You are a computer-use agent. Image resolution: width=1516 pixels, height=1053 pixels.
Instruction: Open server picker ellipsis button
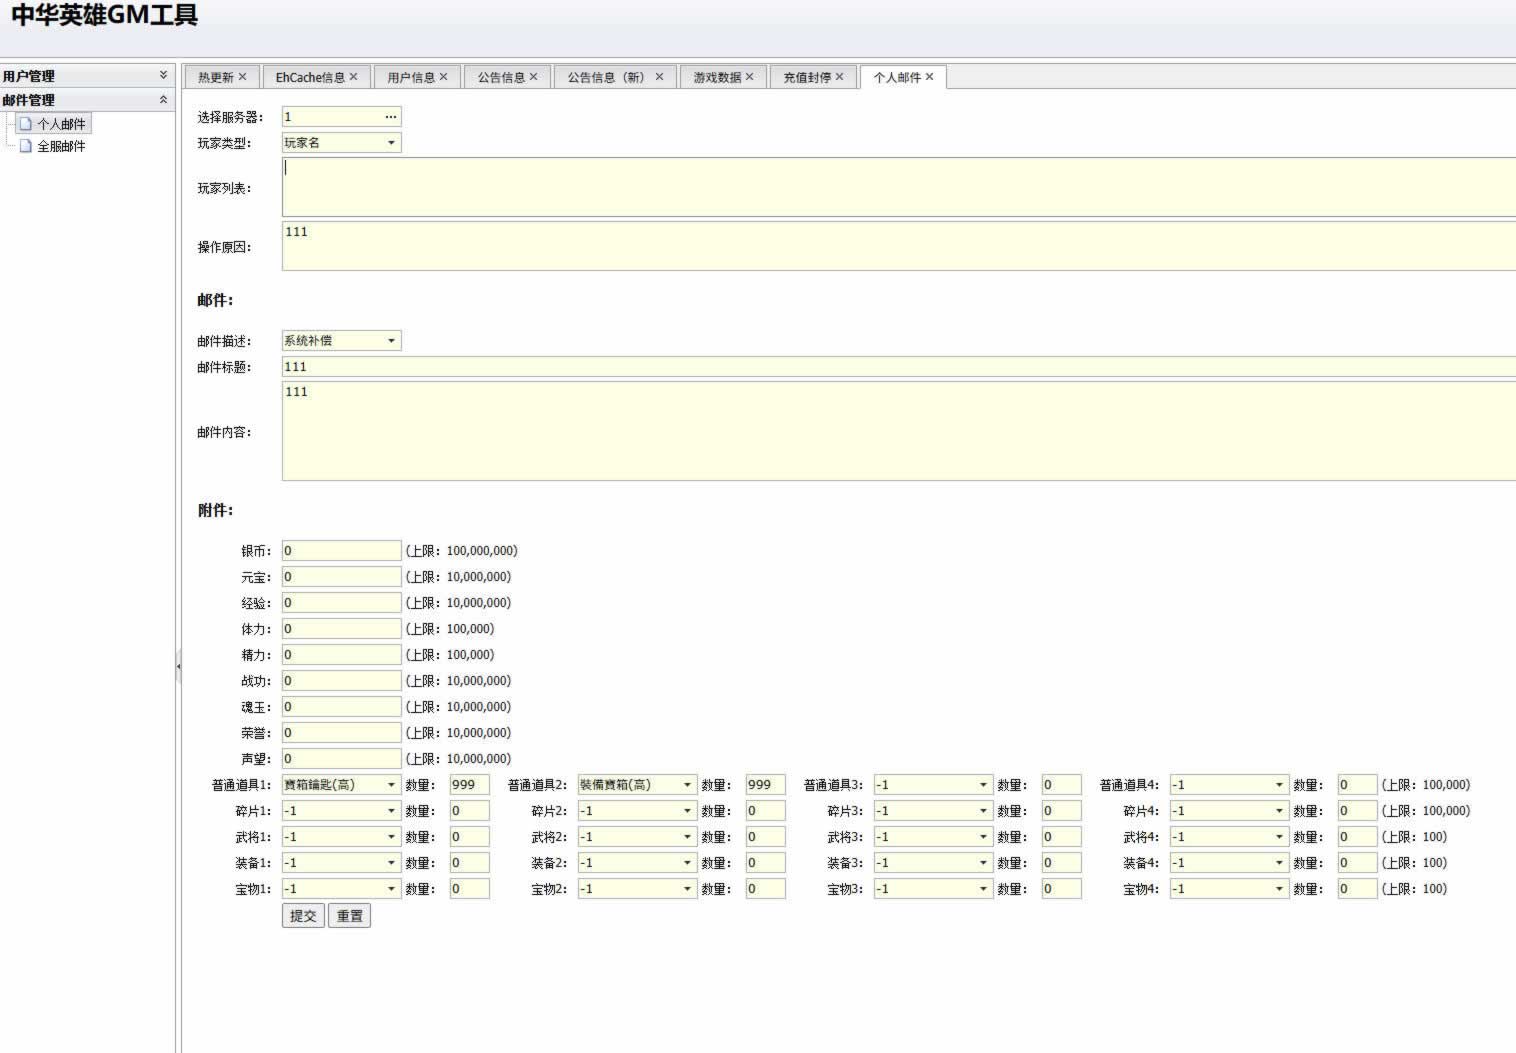[x=390, y=117]
